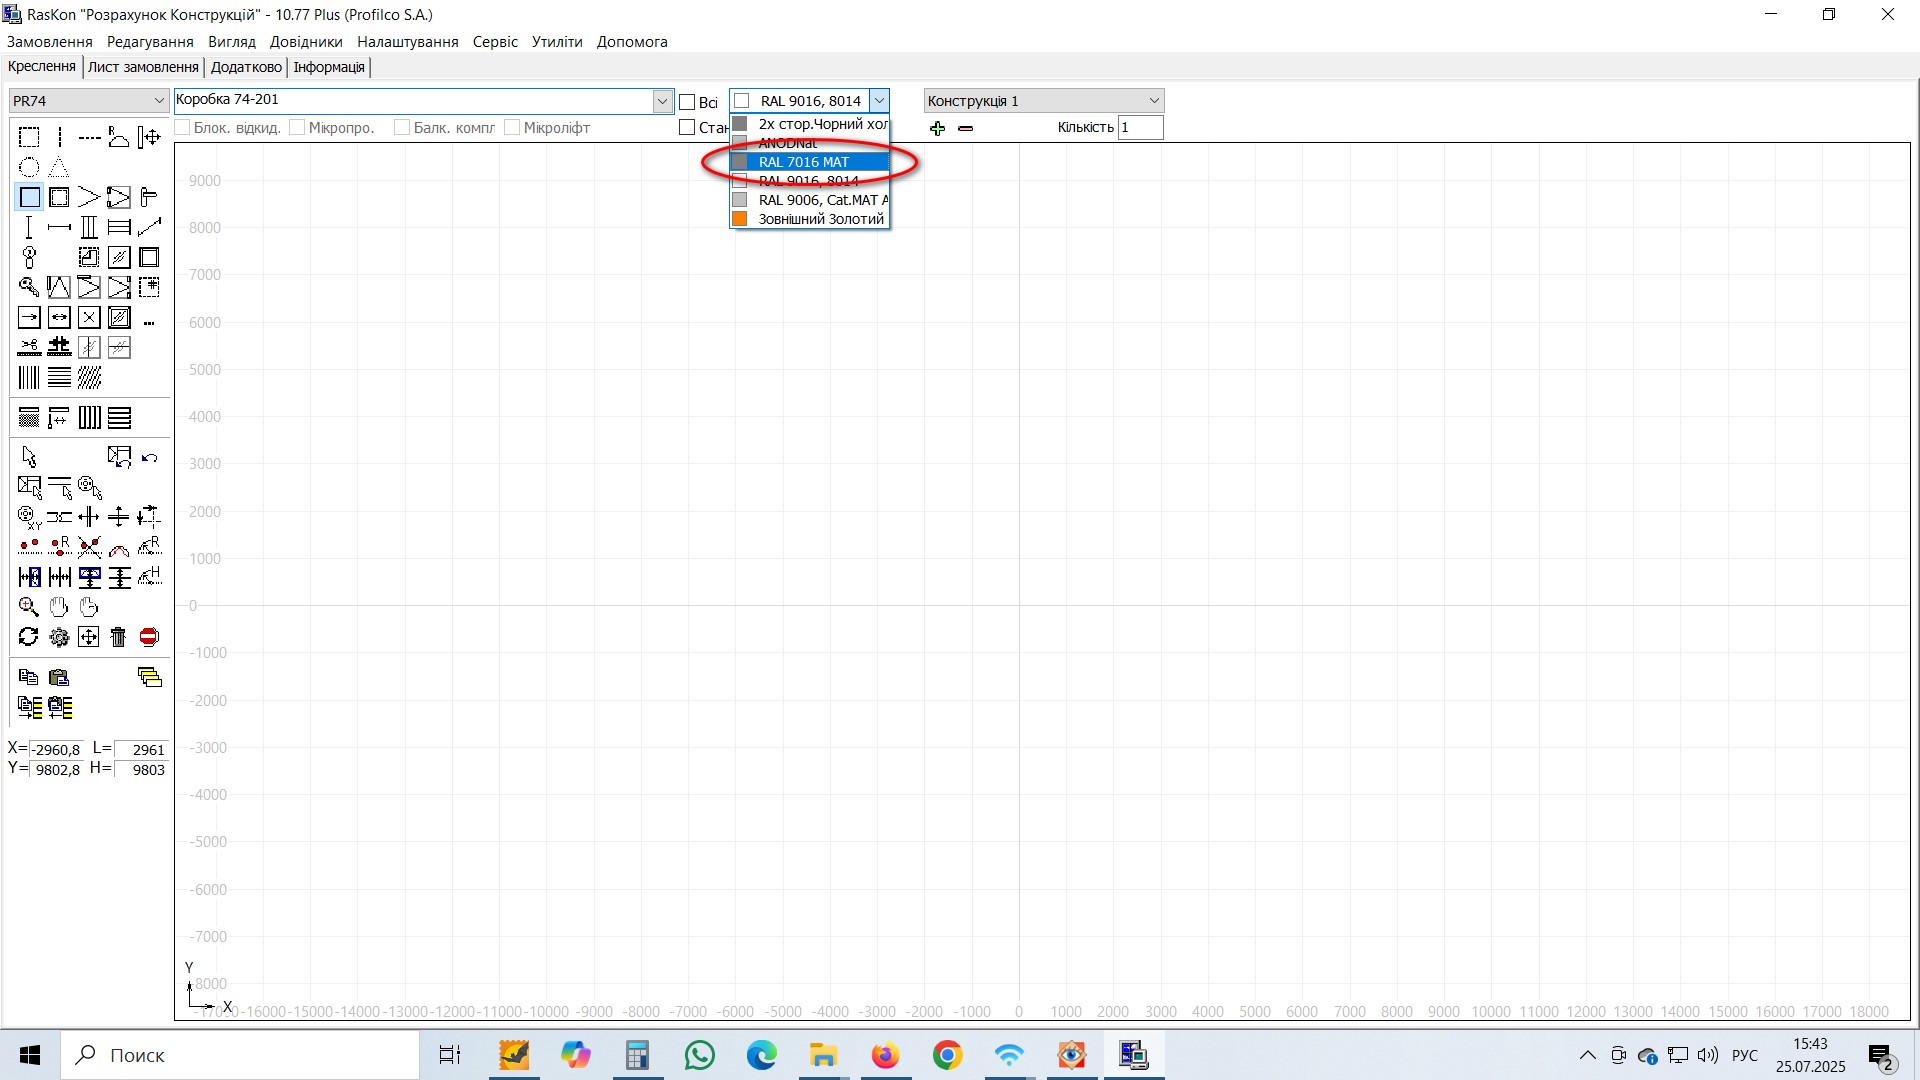This screenshot has width=1920, height=1080.
Task: Toggle the 'Всі' checkbox
Action: (687, 102)
